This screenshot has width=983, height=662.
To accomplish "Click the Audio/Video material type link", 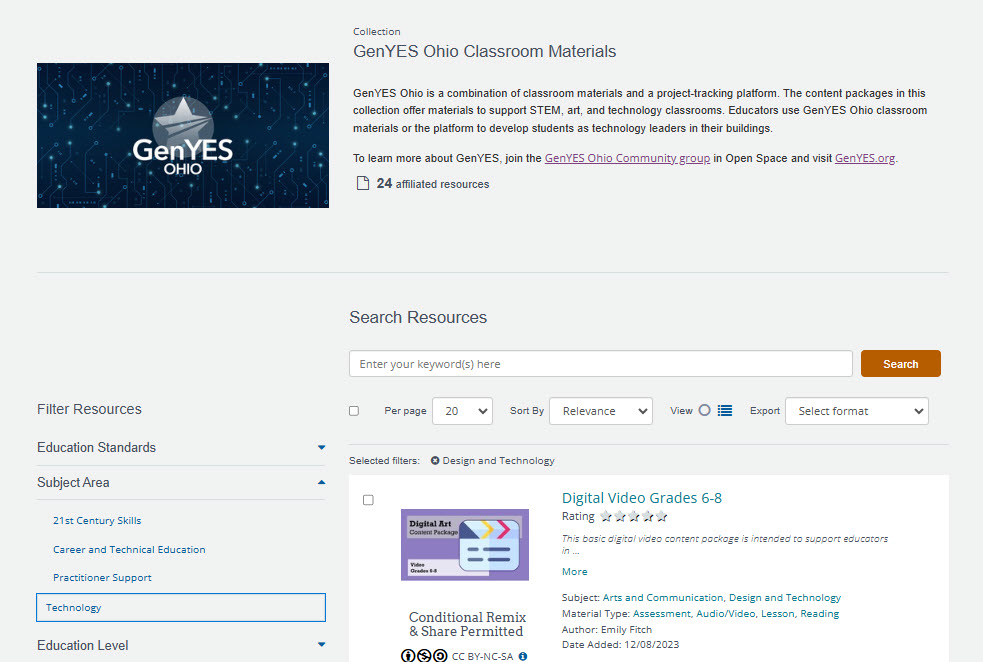I will 726,614.
